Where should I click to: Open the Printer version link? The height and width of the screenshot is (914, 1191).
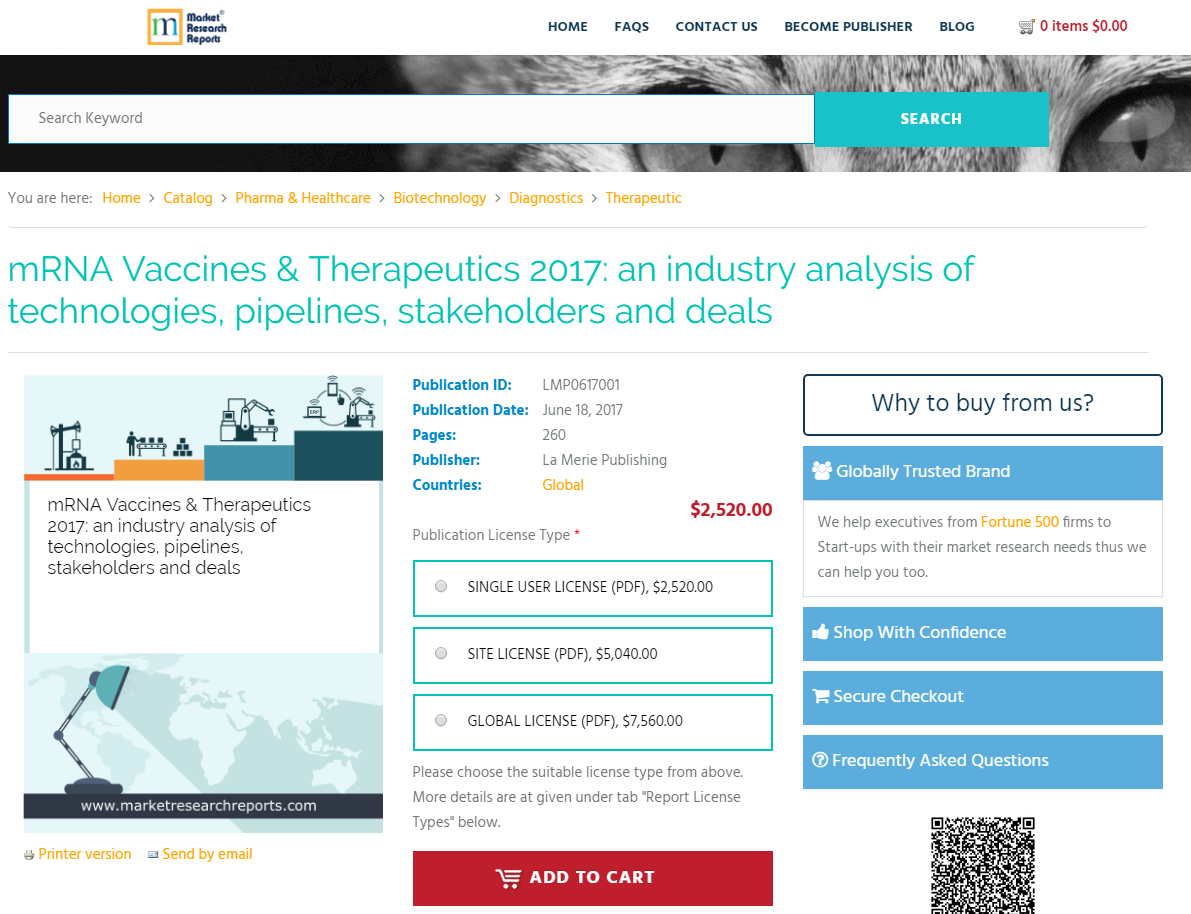[x=84, y=854]
